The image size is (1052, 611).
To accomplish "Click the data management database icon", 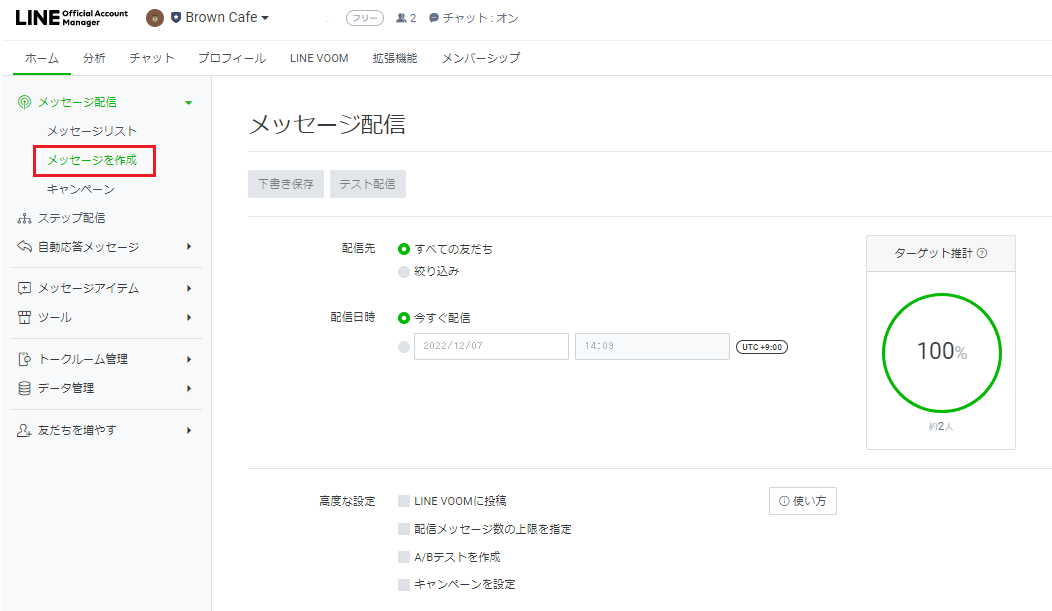I will 25,388.
